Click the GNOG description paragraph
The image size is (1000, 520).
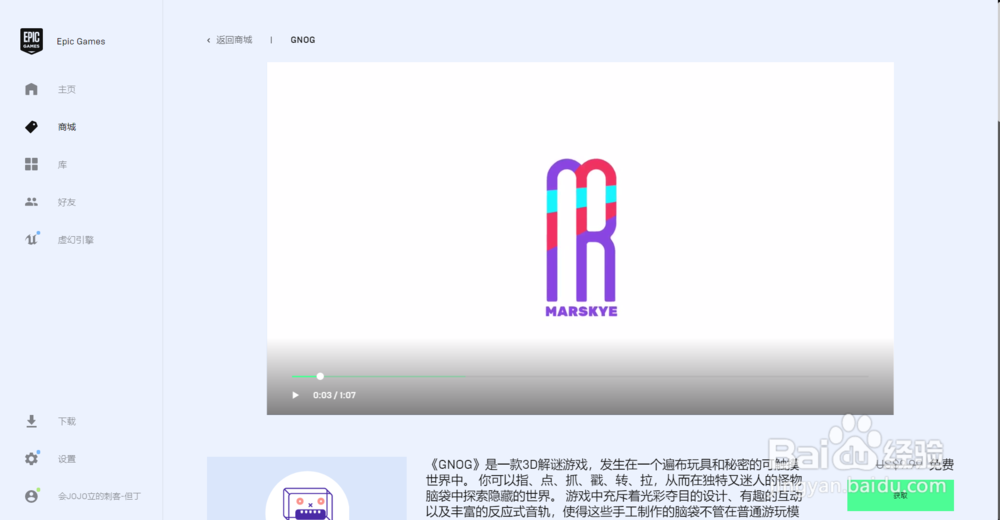(614, 488)
